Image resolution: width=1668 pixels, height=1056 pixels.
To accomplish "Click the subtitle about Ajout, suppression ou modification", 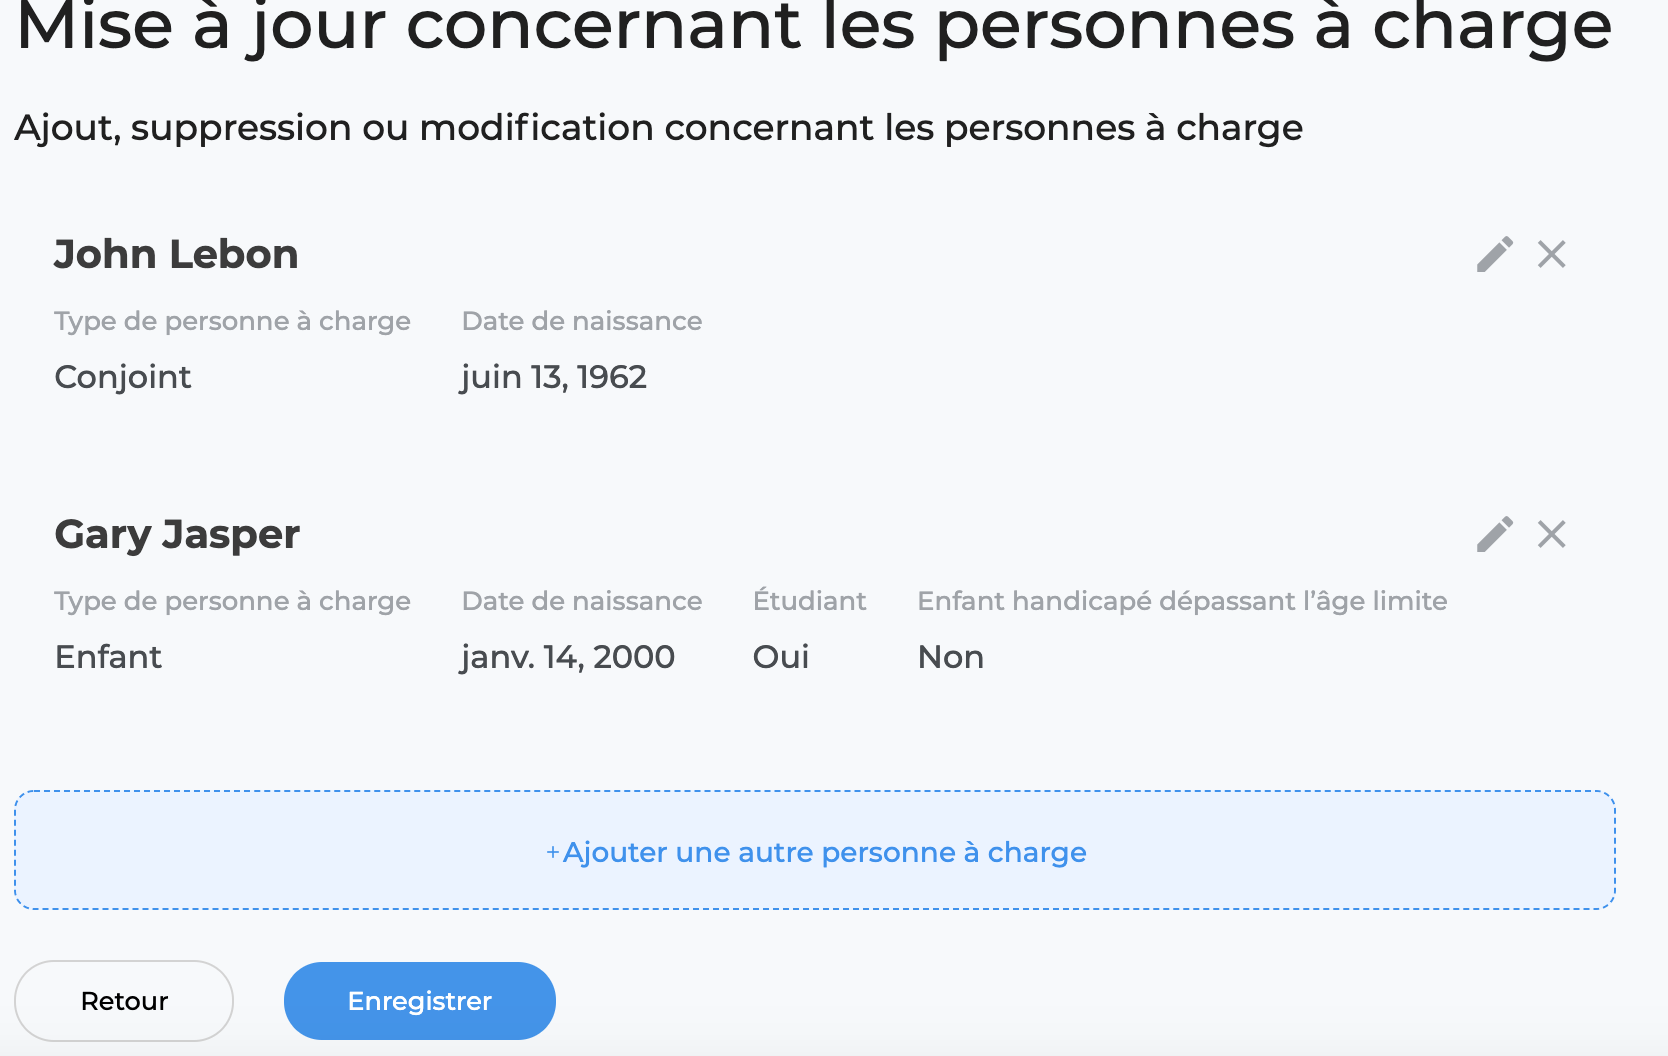I will click(659, 128).
